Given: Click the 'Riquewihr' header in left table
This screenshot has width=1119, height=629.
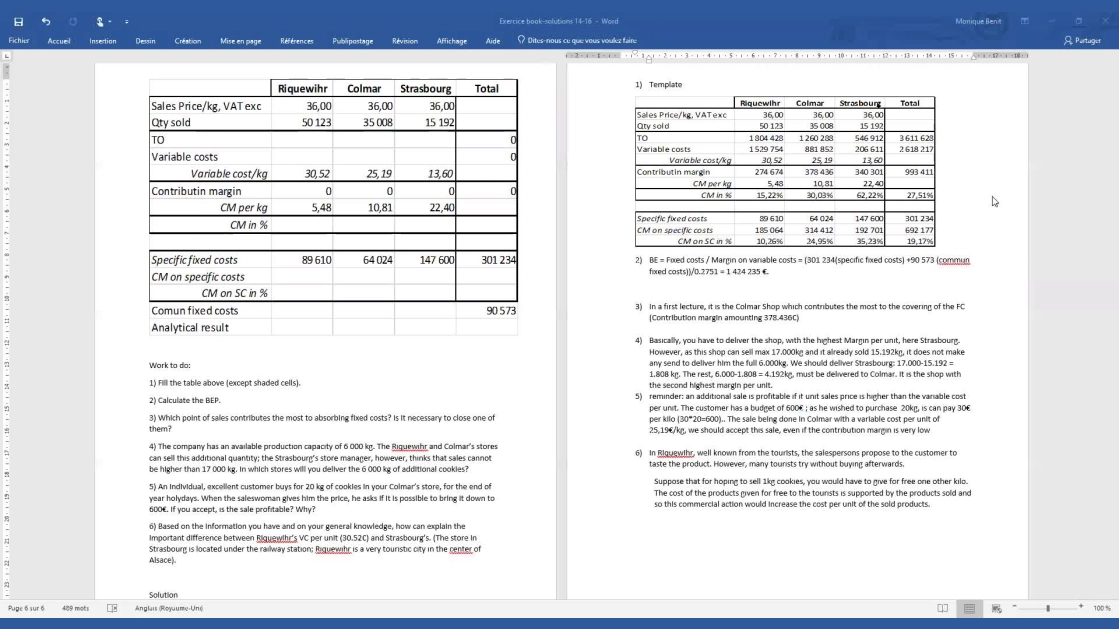Looking at the screenshot, I should [303, 89].
